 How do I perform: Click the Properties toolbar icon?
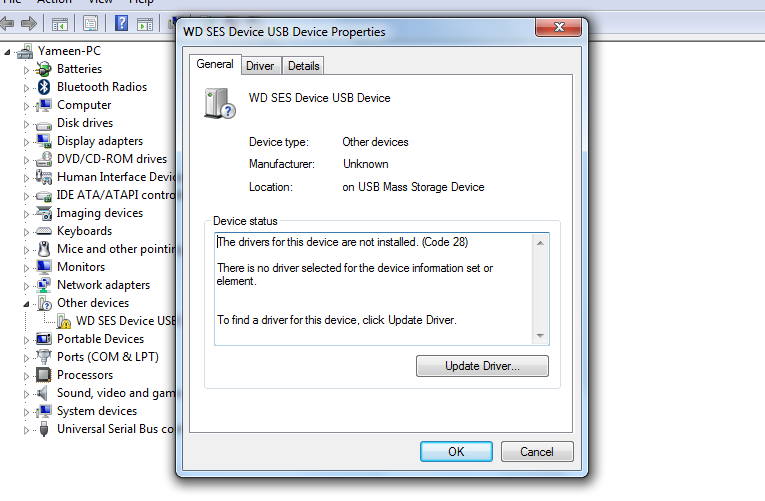click(x=91, y=23)
